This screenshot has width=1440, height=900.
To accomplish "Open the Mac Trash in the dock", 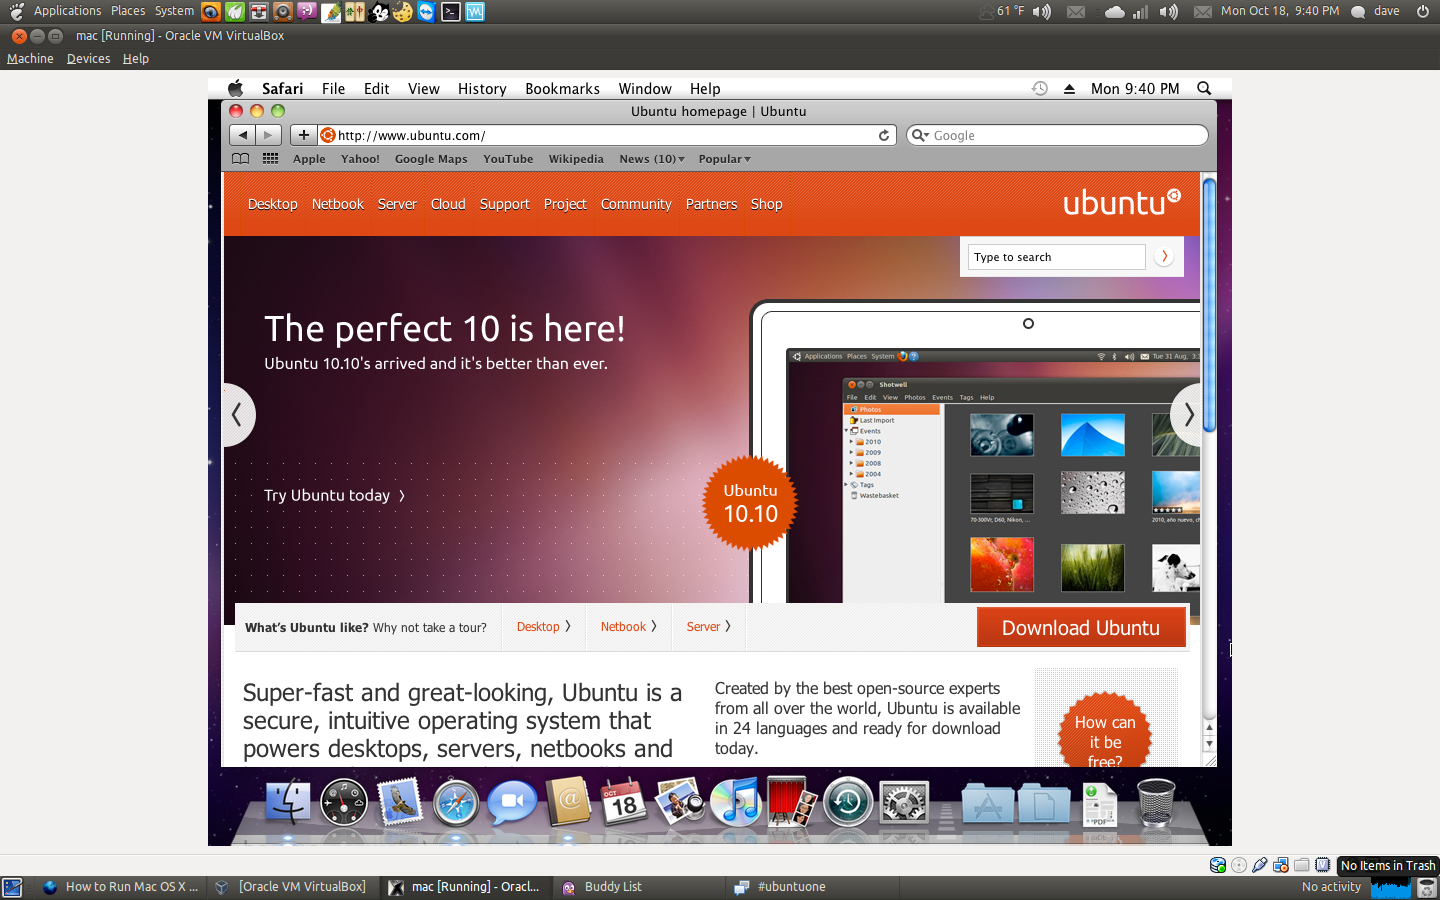I will (x=1156, y=803).
